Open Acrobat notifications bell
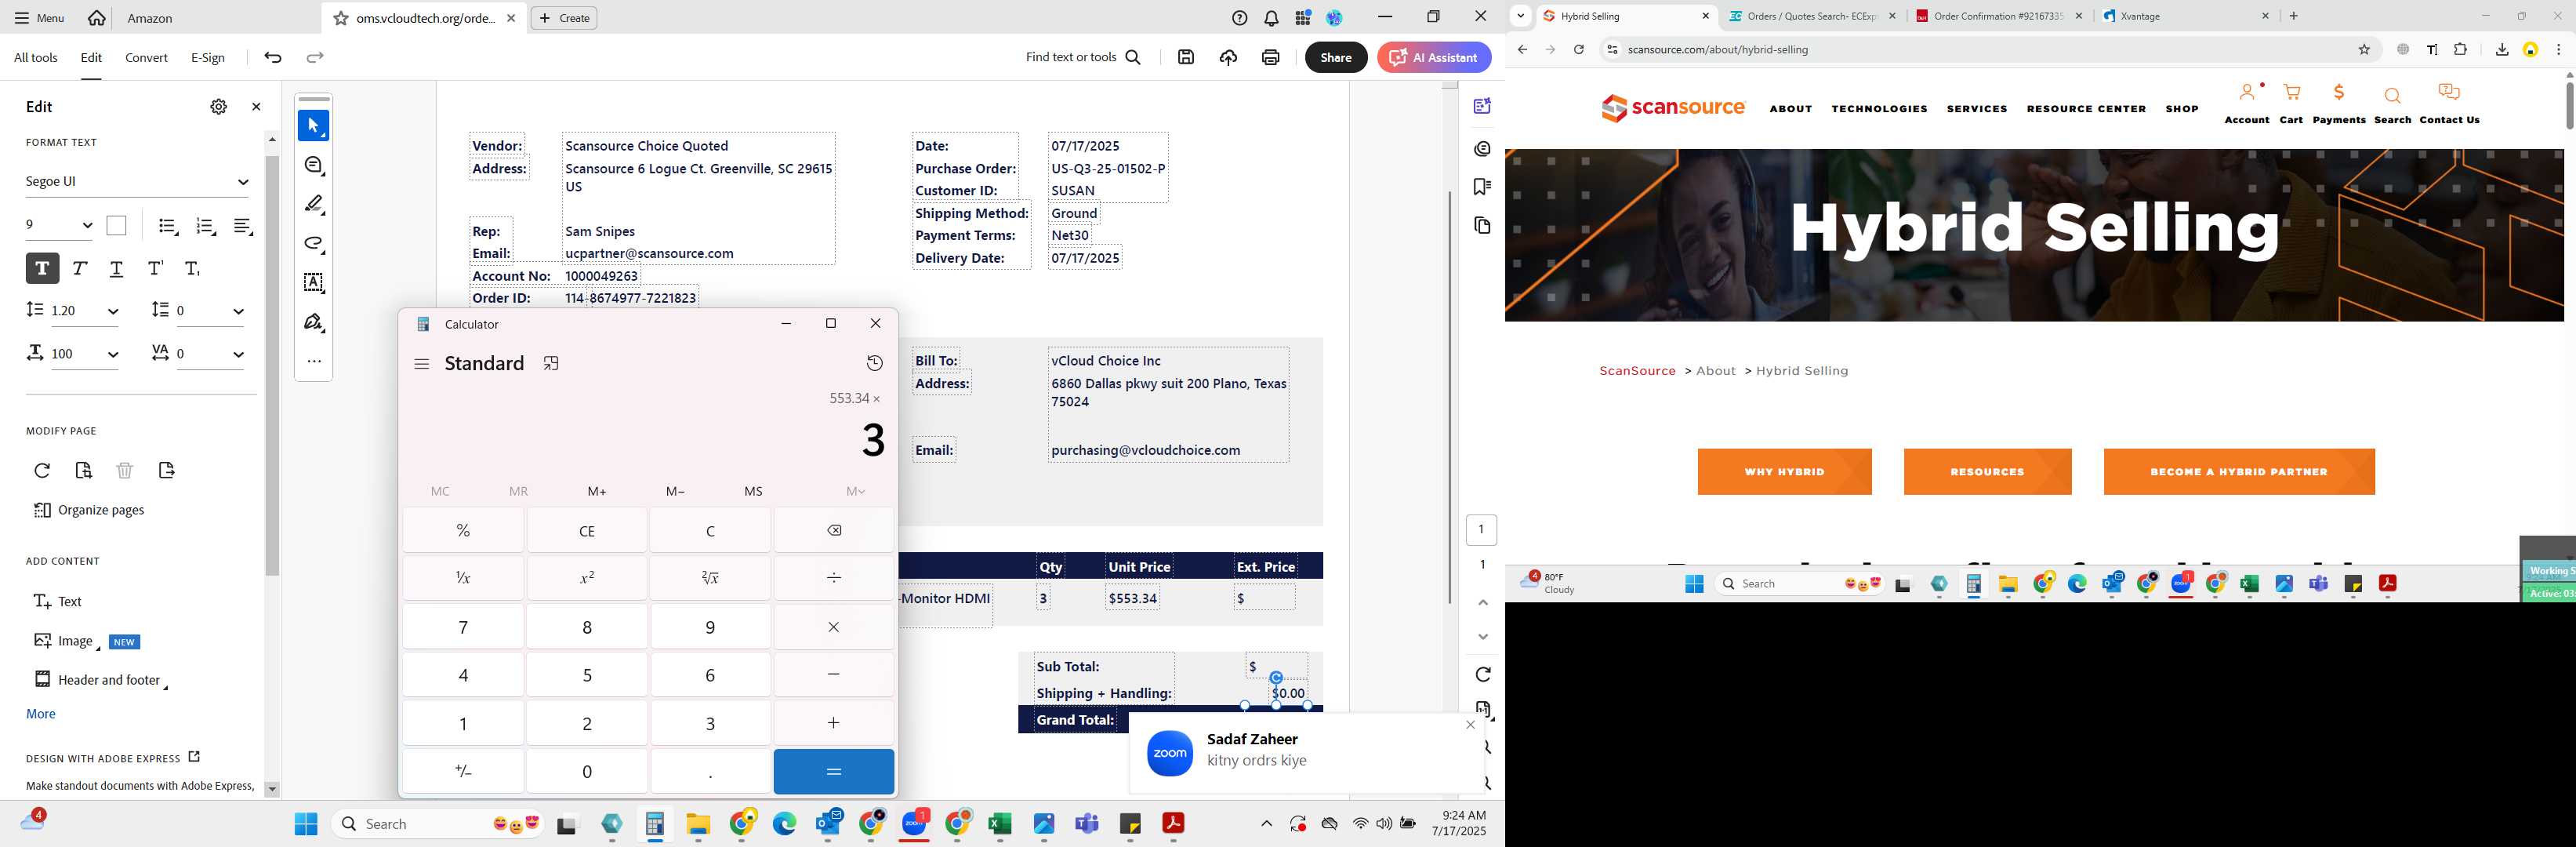 [1271, 18]
